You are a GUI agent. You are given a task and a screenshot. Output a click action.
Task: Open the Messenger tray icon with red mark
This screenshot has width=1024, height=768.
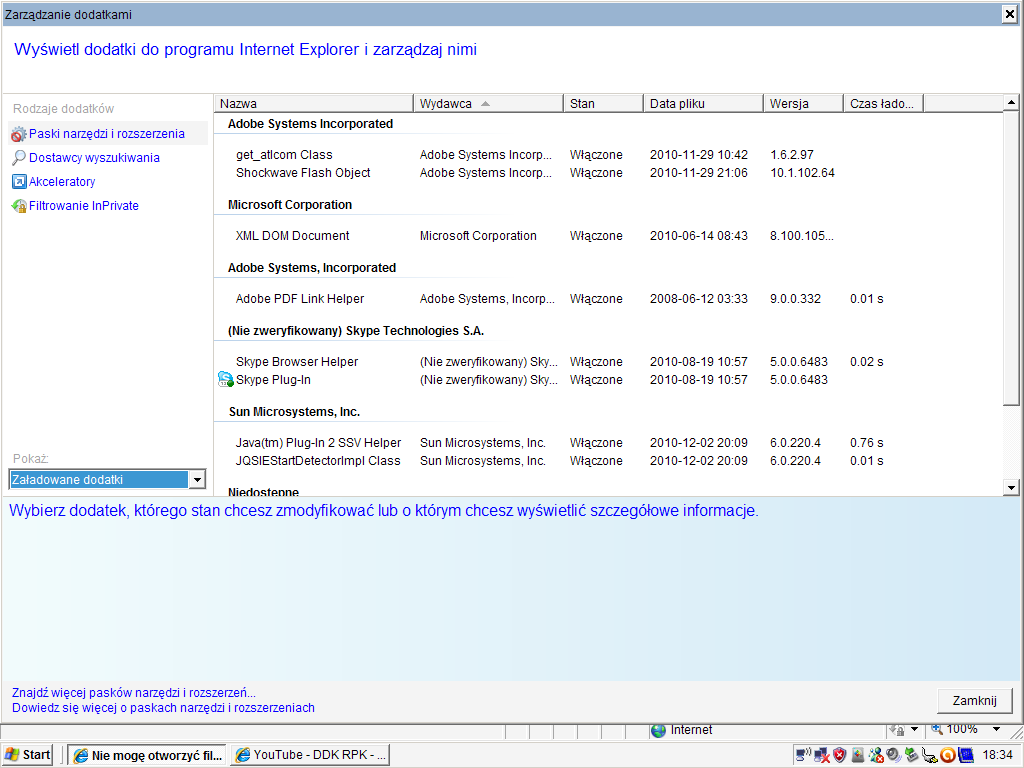point(876,755)
